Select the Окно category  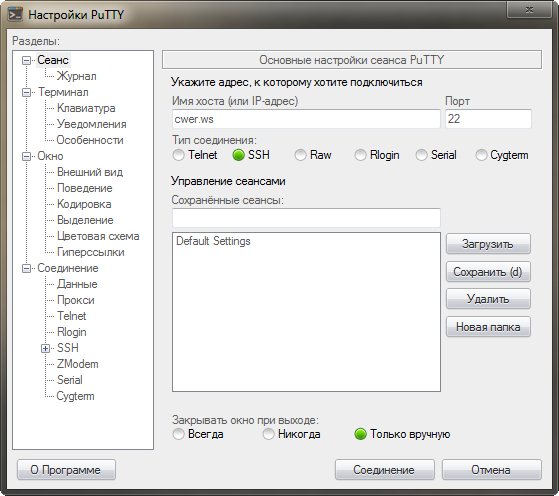click(x=50, y=156)
